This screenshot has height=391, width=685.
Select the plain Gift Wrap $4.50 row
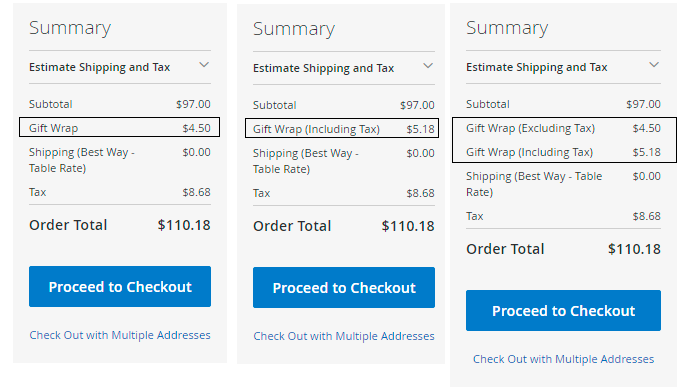coord(120,128)
